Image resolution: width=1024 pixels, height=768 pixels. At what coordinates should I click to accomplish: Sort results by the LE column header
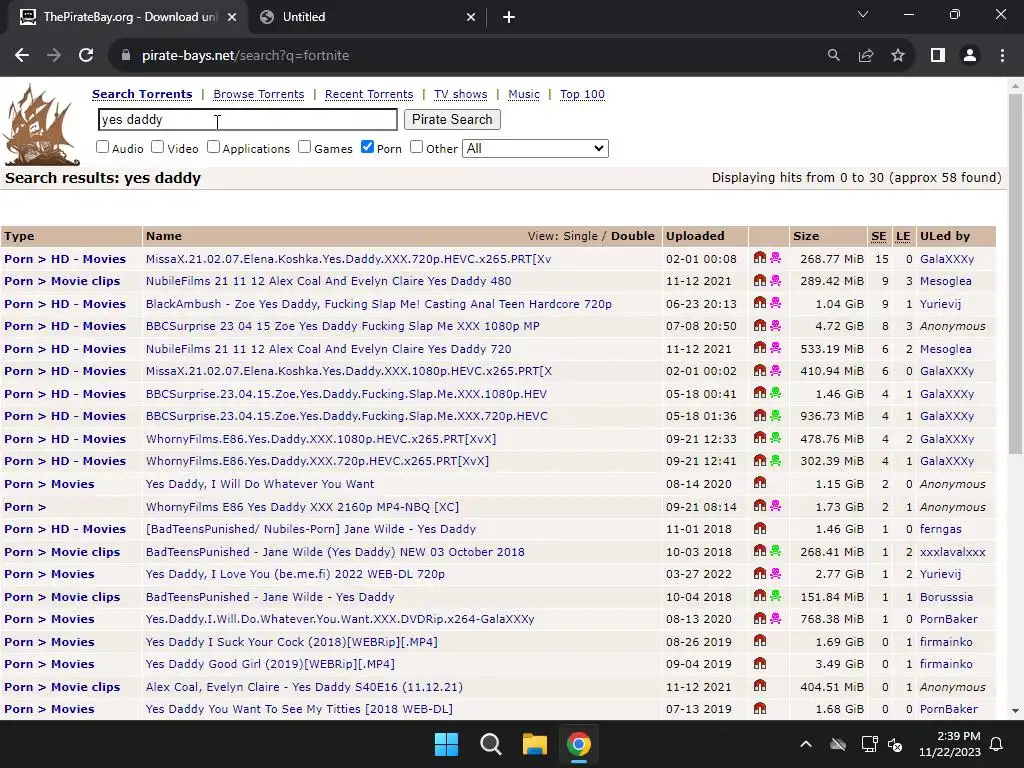903,236
